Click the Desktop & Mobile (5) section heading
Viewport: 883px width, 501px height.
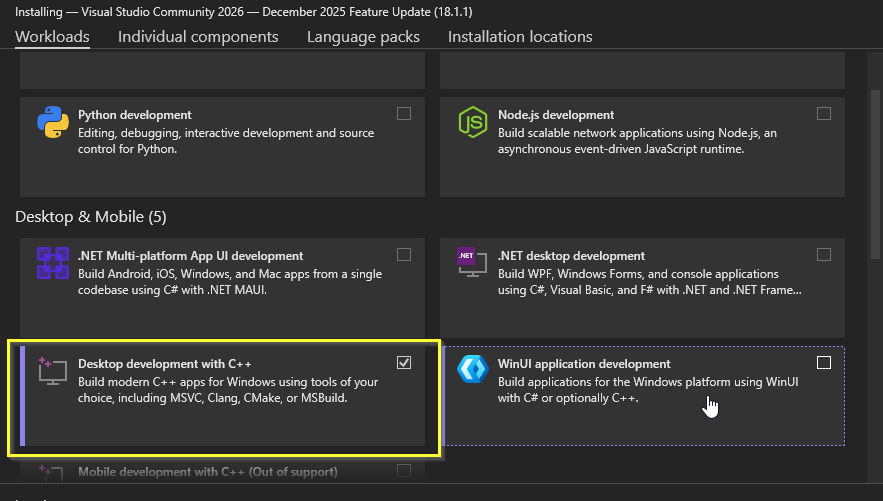tap(91, 216)
